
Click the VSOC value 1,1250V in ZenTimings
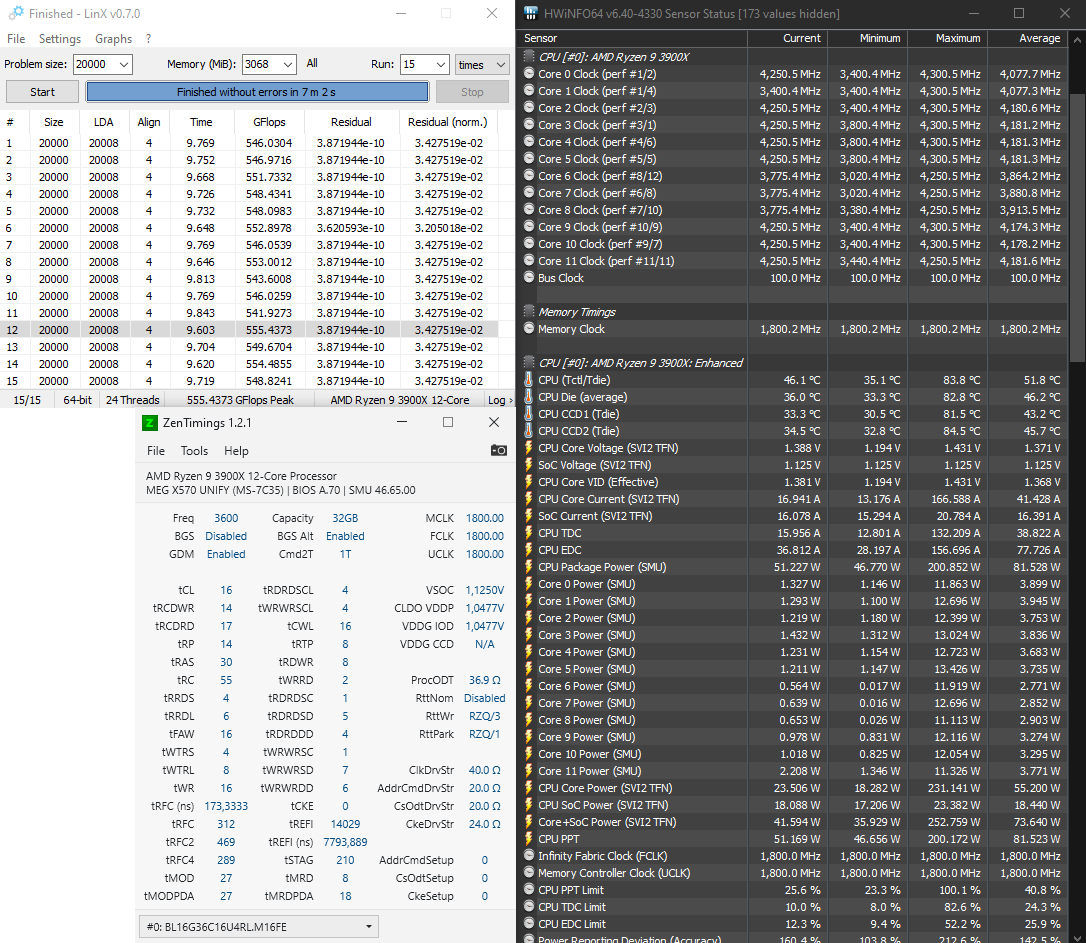click(x=485, y=590)
